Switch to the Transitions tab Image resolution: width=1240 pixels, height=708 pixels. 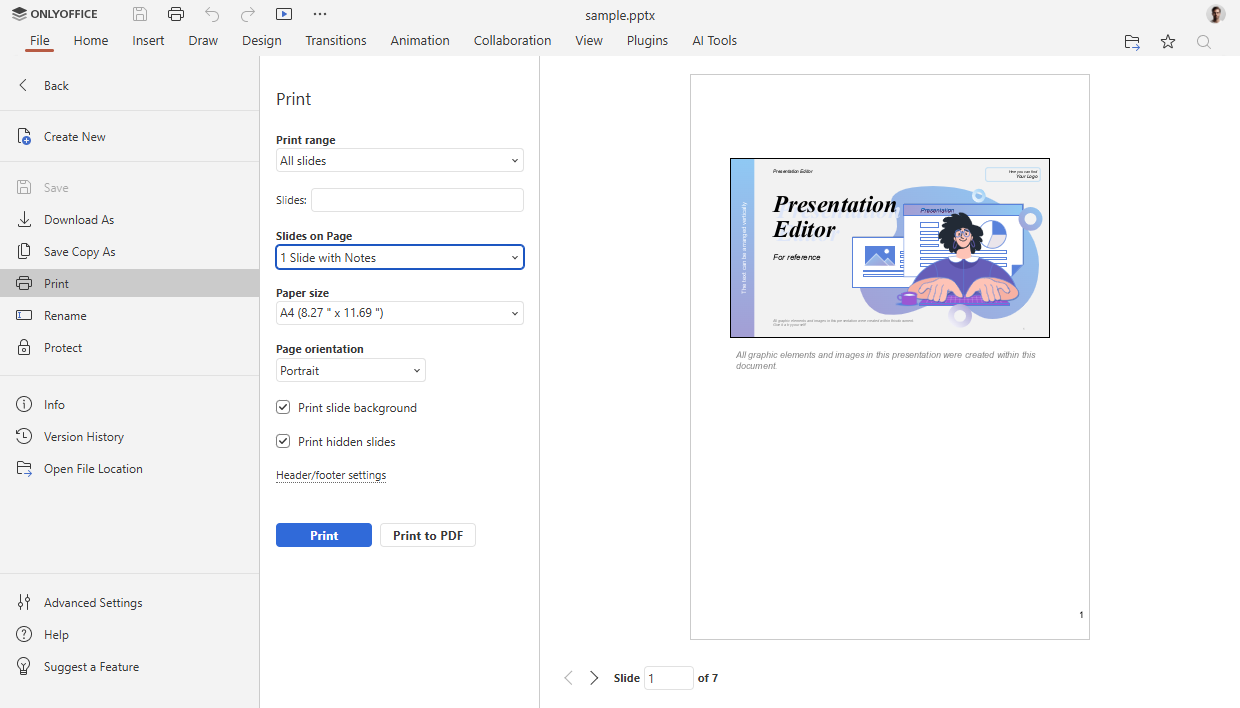[336, 41]
